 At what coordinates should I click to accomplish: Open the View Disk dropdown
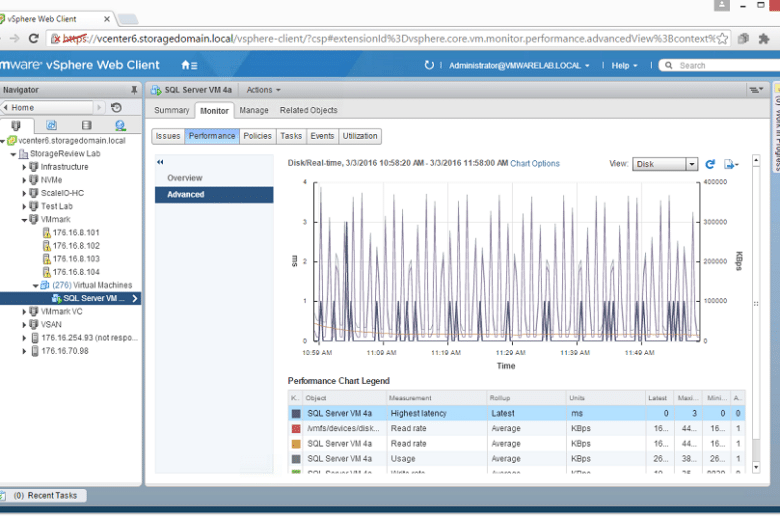point(665,164)
